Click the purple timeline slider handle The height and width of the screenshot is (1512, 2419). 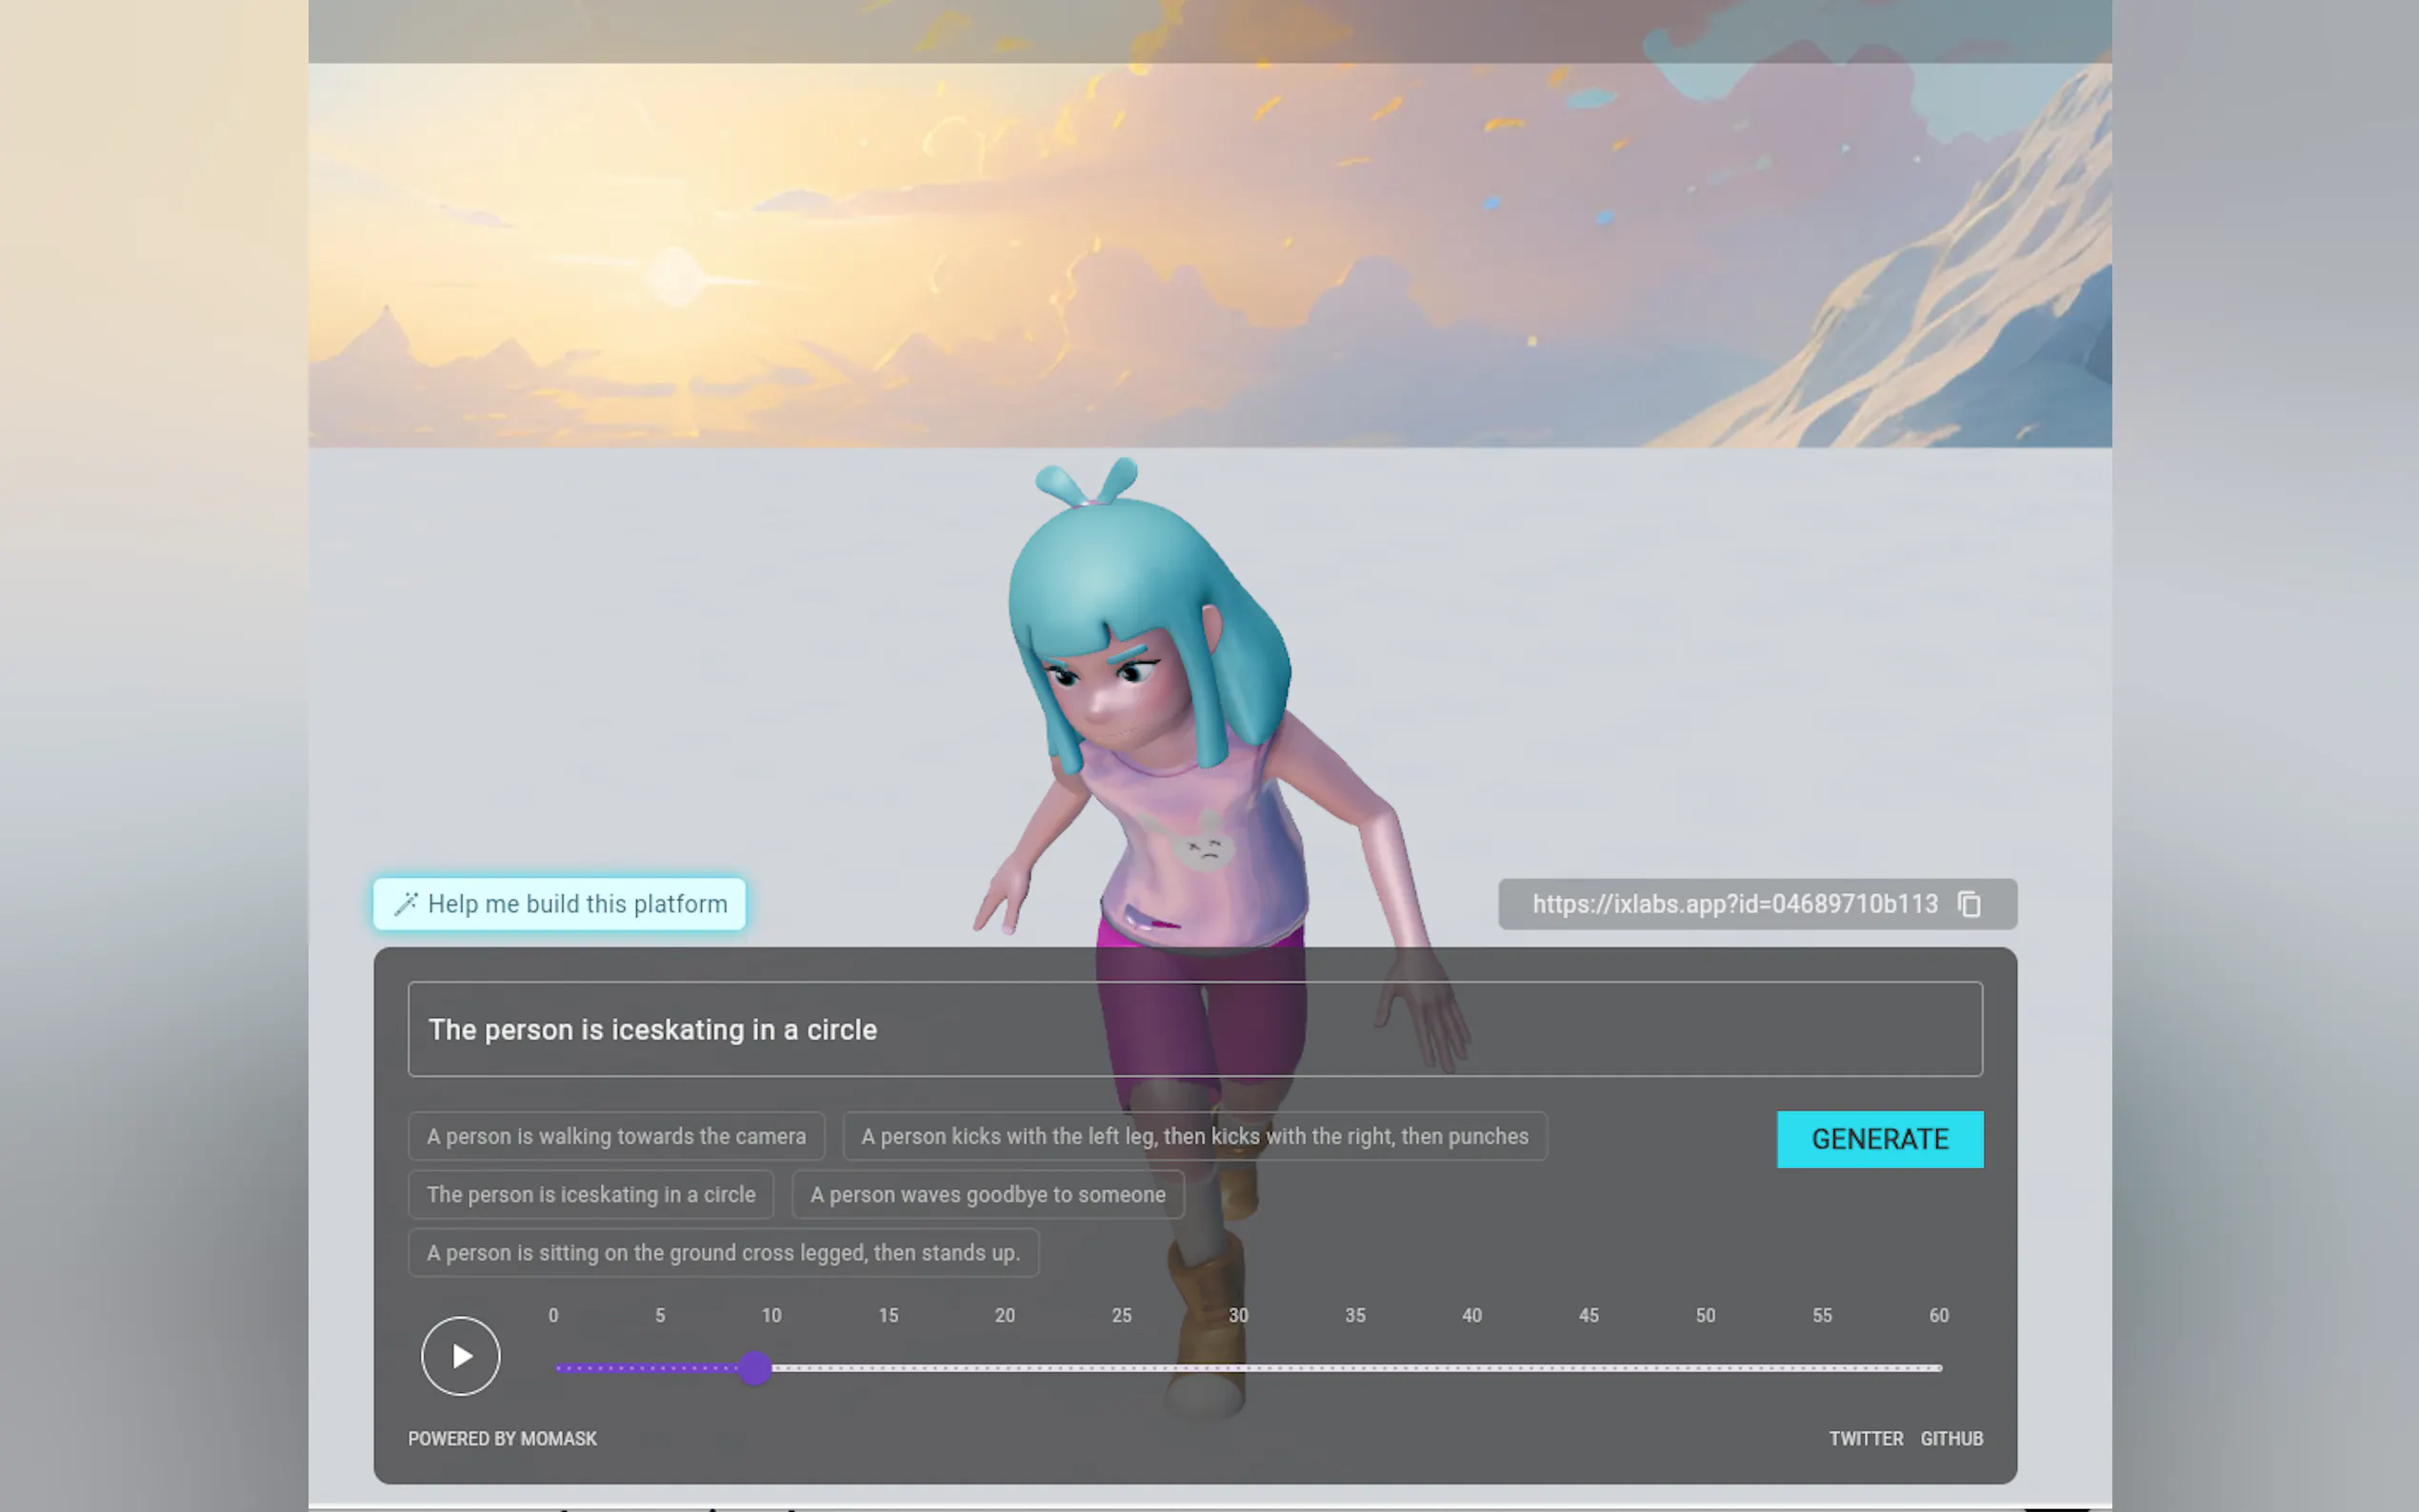click(756, 1368)
